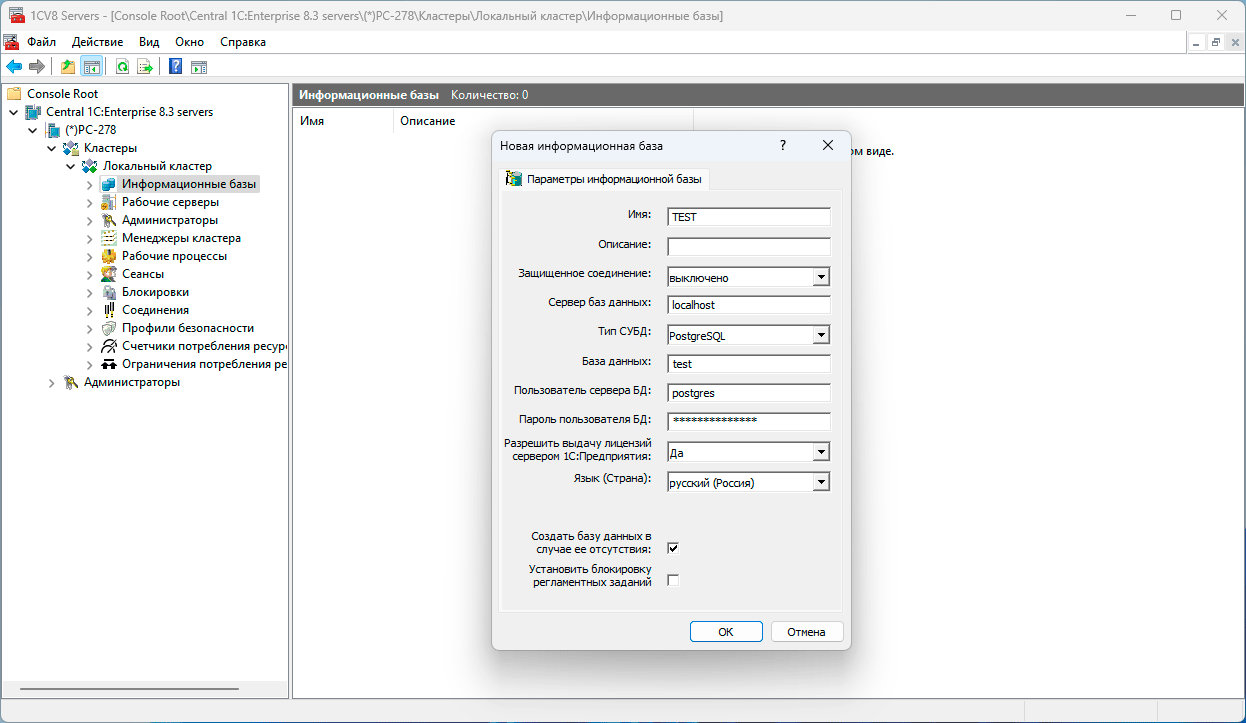
Task: Click the blue Back arrow in toolbar
Action: tap(14, 67)
